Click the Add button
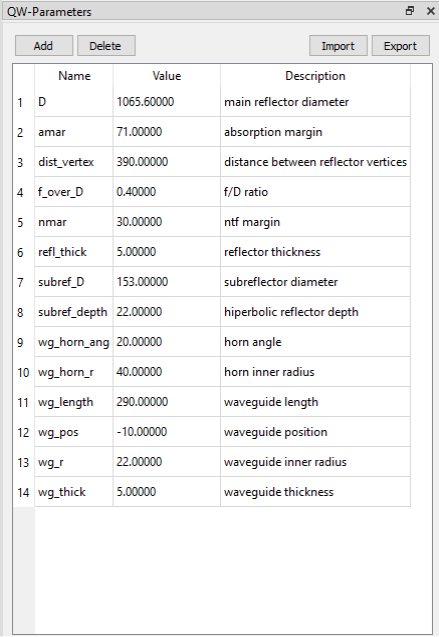439x637 pixels. [x=44, y=46]
